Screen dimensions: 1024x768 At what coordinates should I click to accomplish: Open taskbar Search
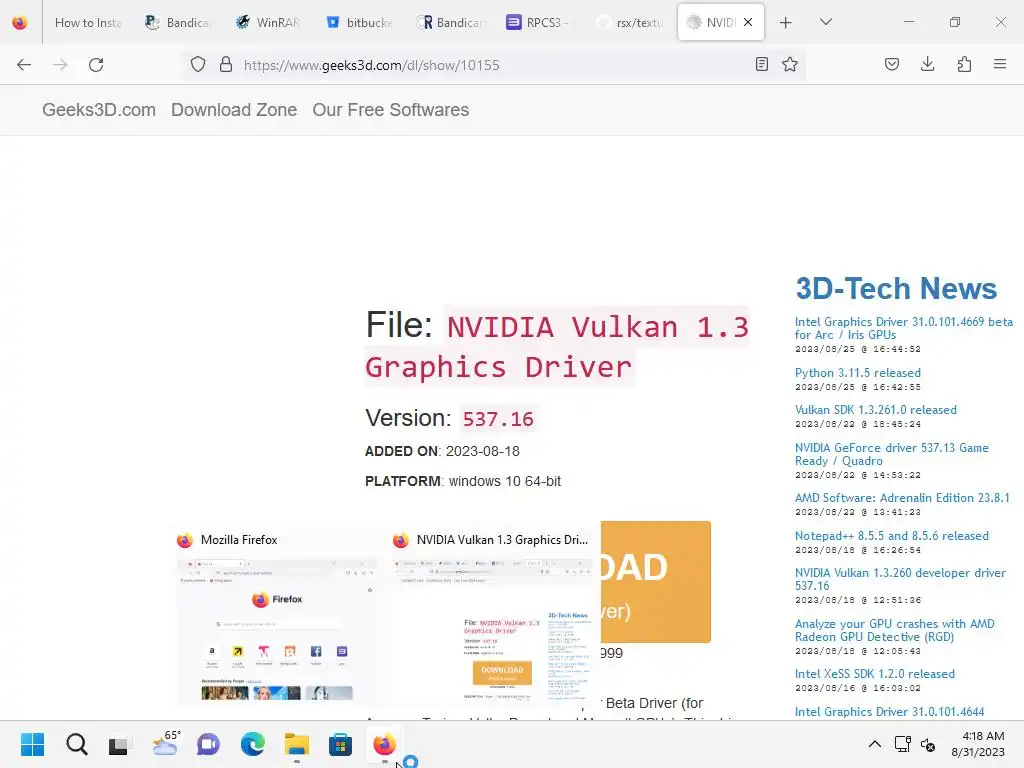click(x=76, y=744)
